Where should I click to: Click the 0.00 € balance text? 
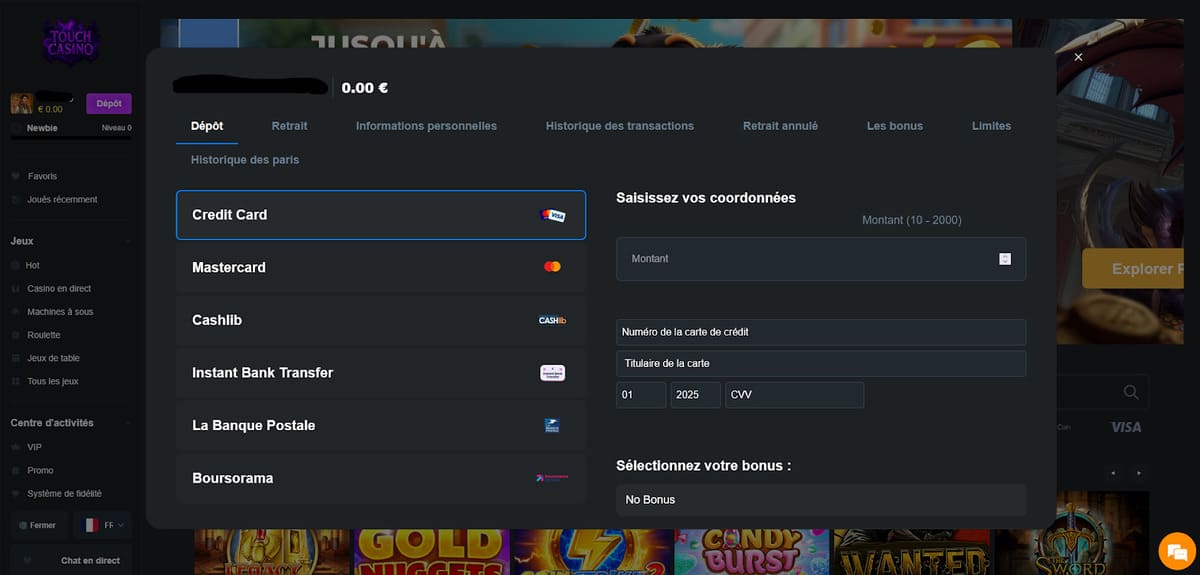click(x=365, y=88)
